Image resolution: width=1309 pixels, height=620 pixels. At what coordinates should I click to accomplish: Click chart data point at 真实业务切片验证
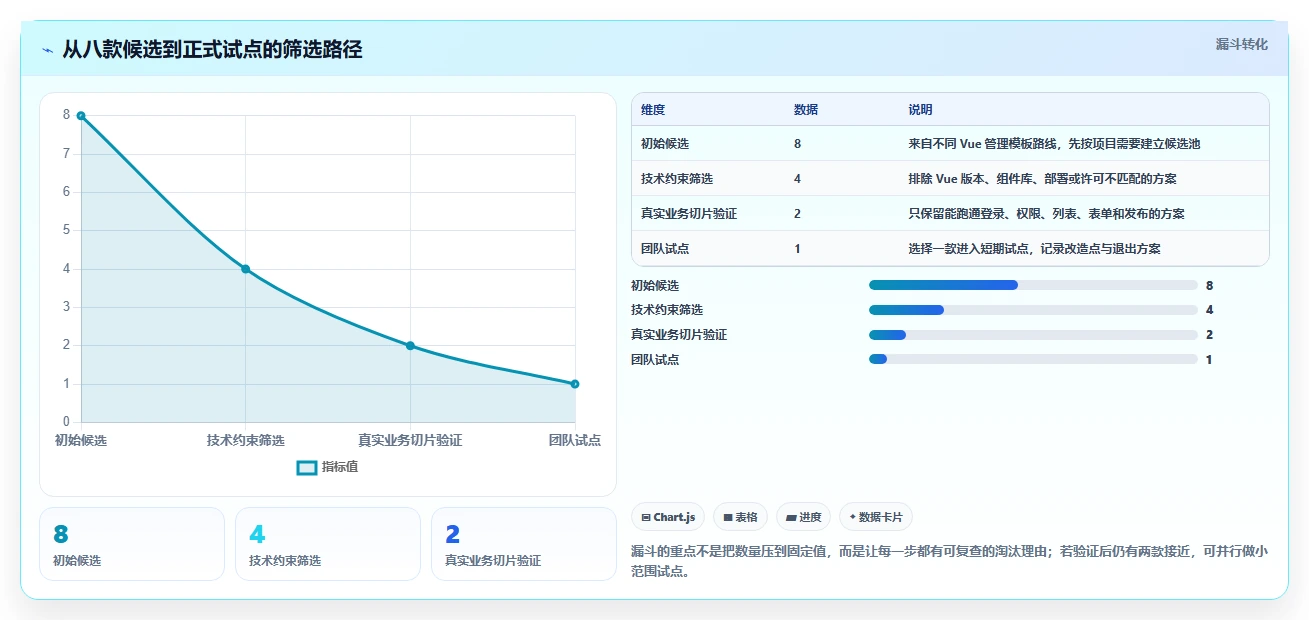pyautogui.click(x=410, y=346)
